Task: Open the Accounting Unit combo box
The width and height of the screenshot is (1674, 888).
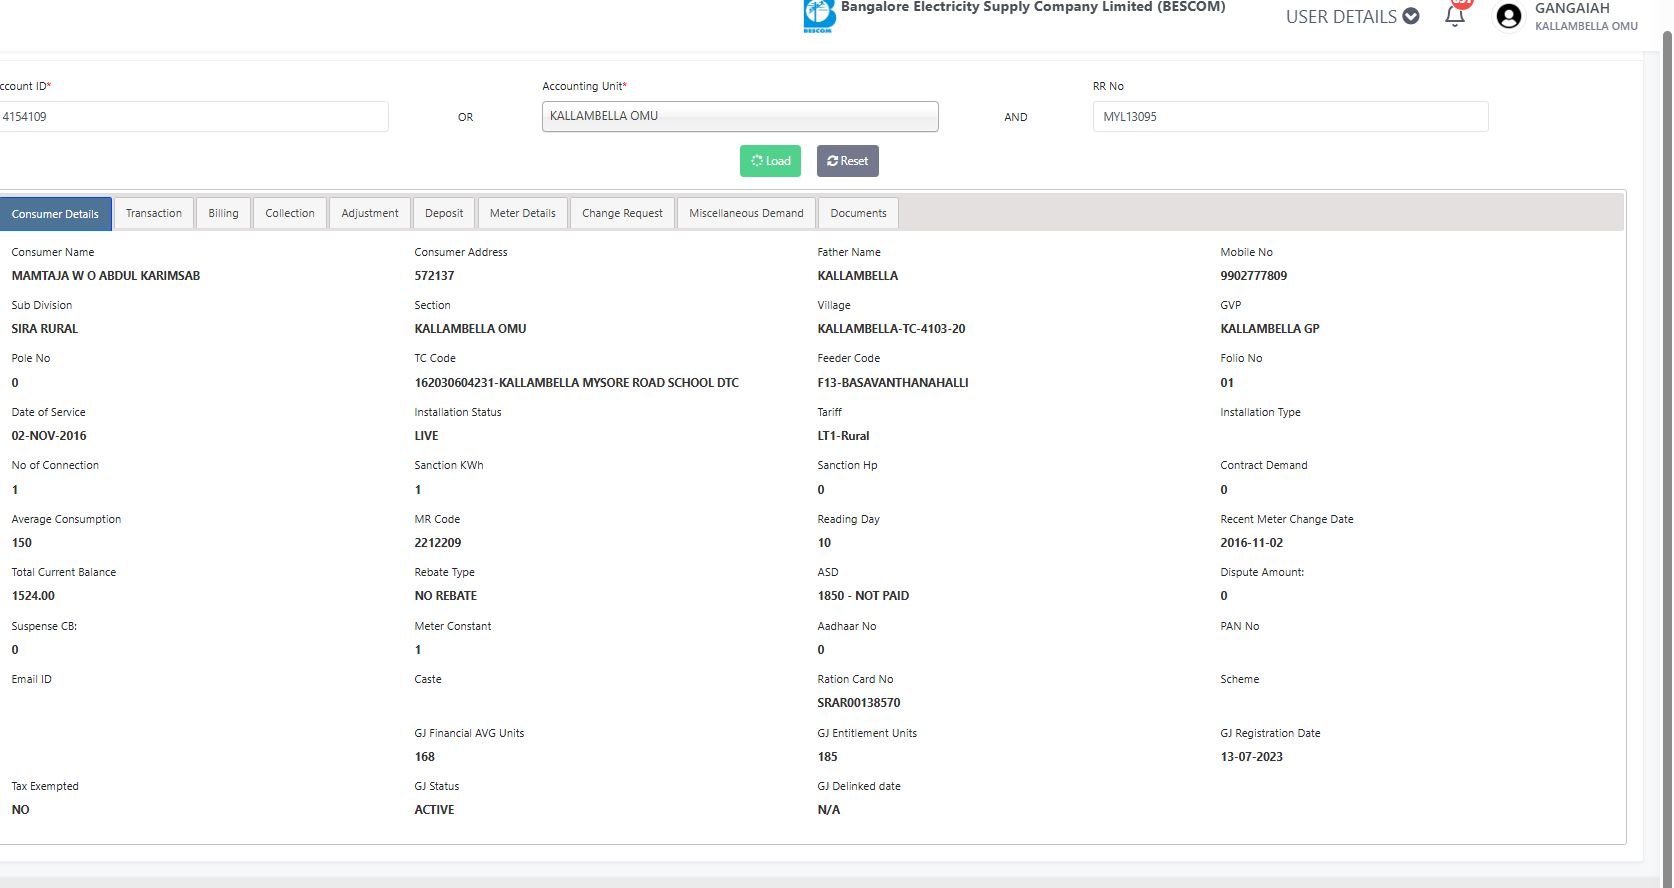Action: 740,116
